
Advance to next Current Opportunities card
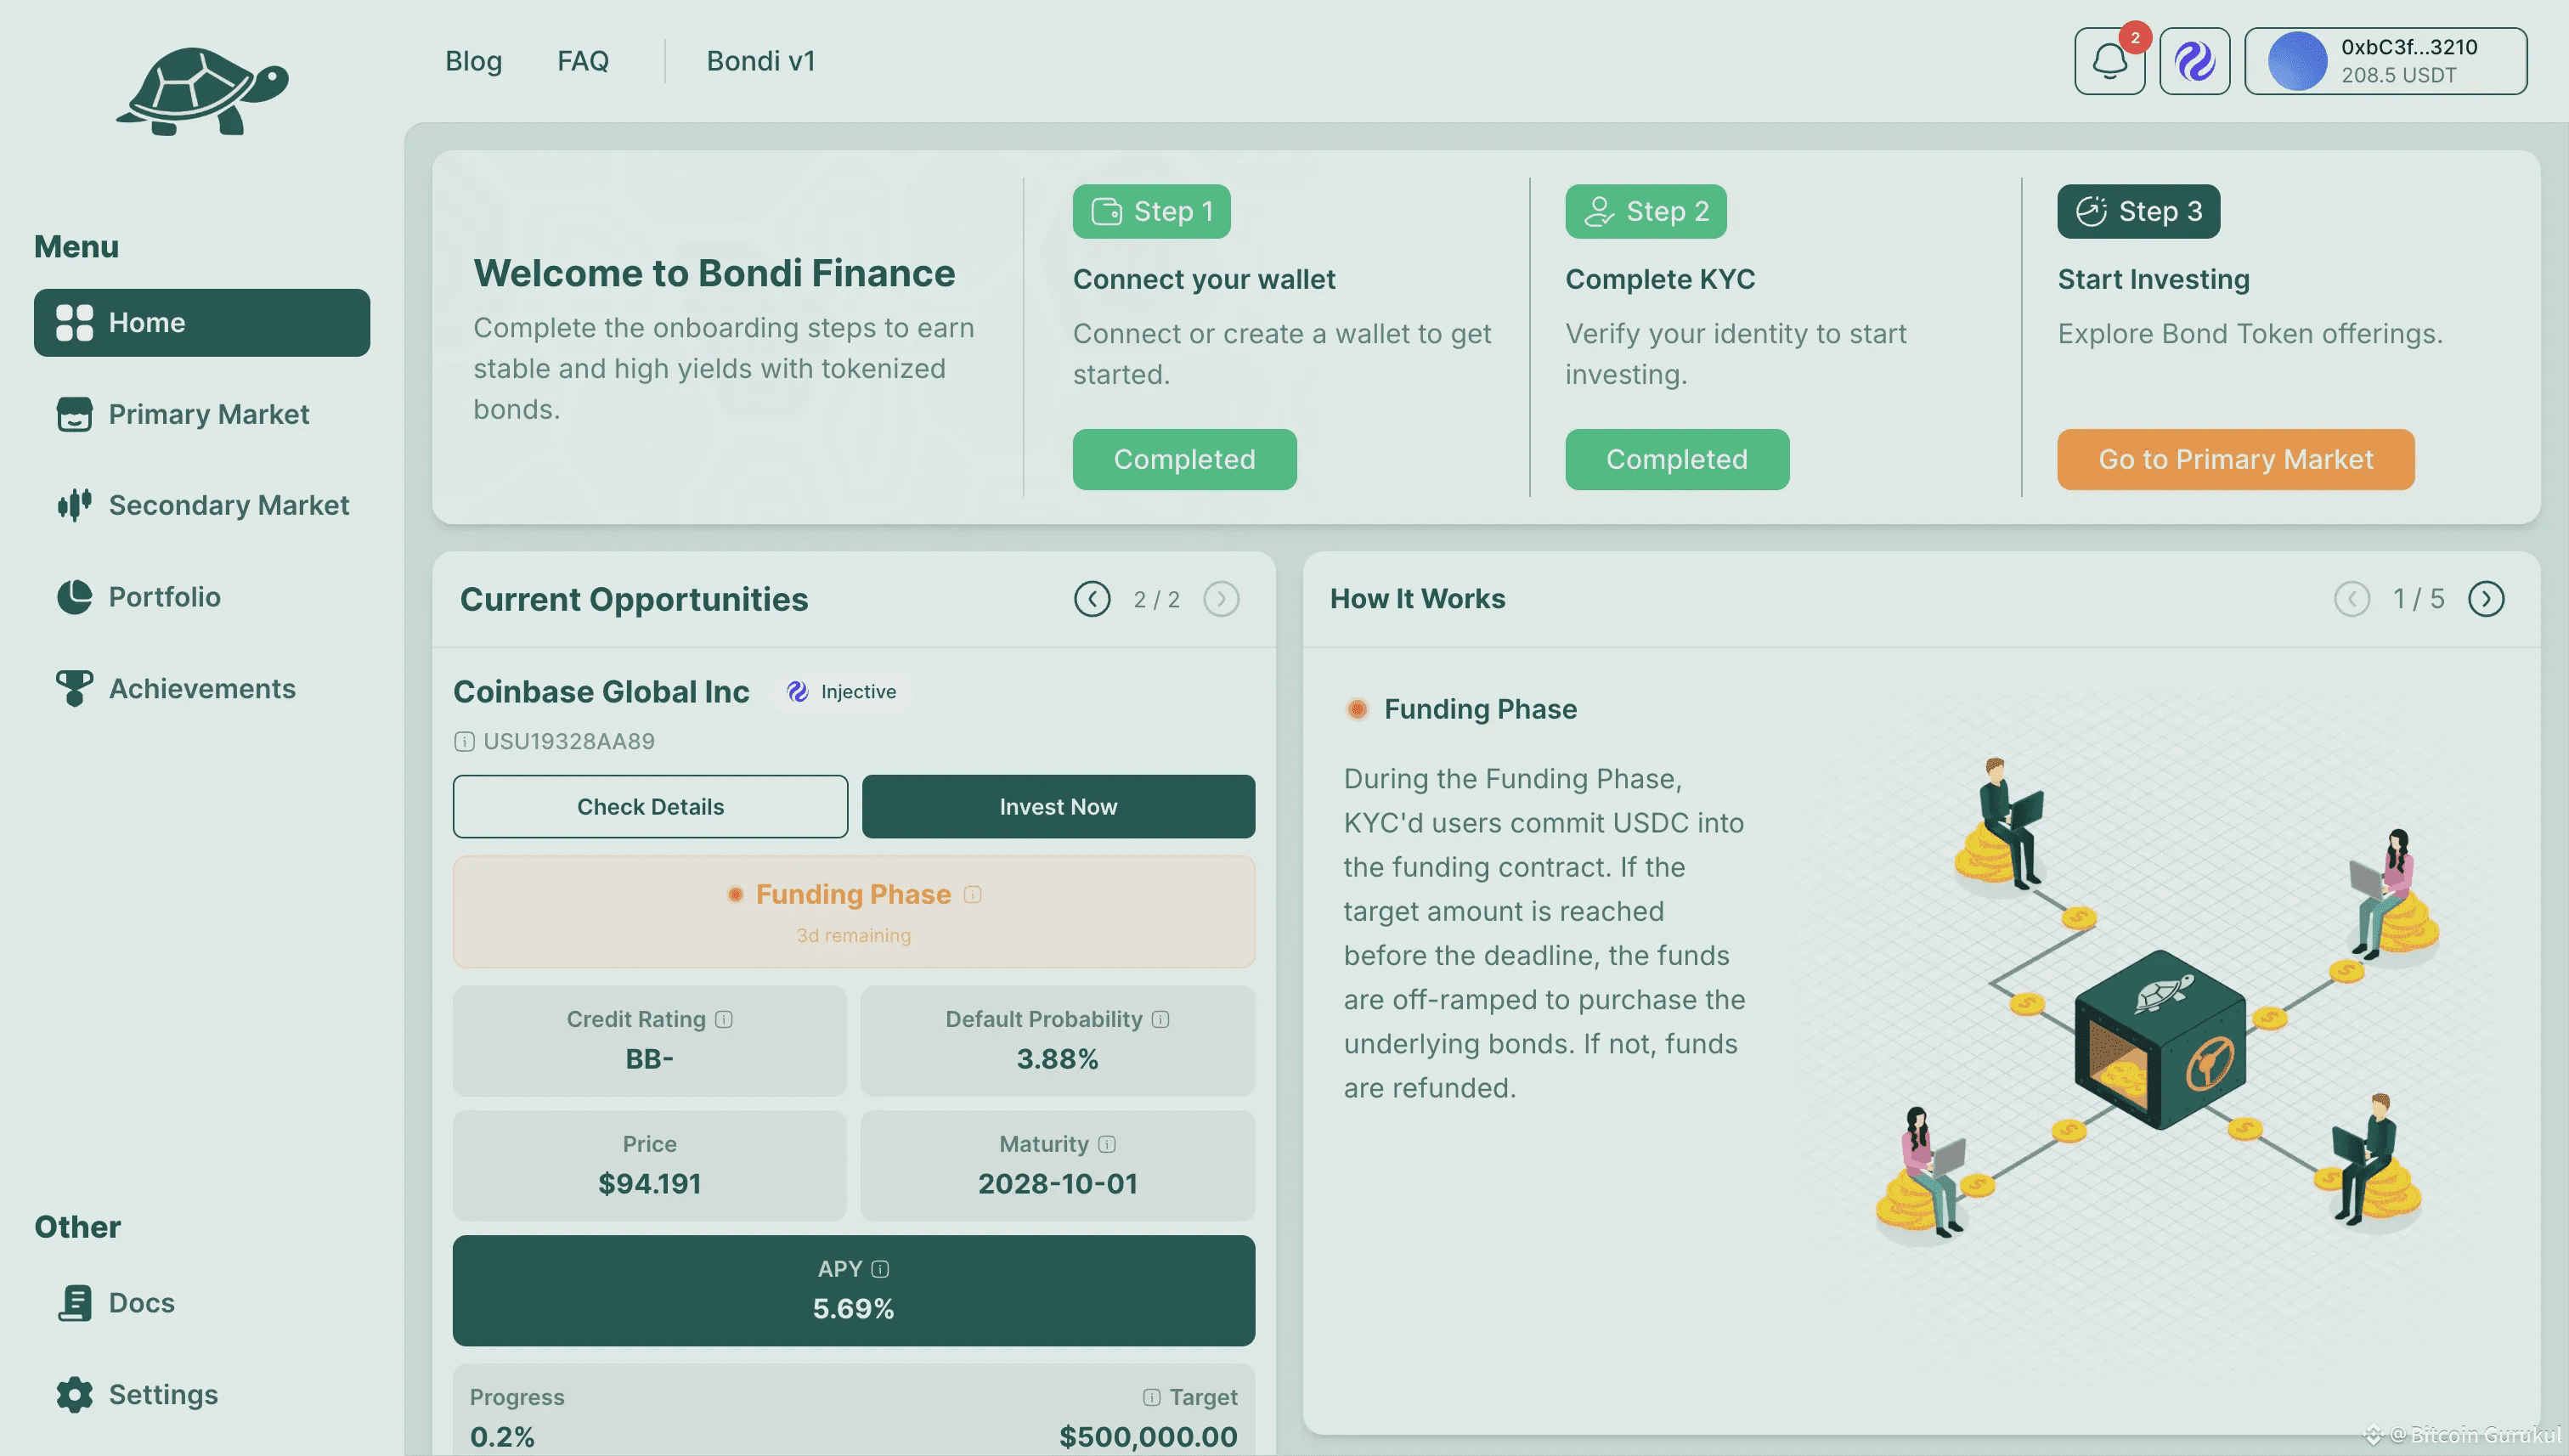coord(1221,598)
